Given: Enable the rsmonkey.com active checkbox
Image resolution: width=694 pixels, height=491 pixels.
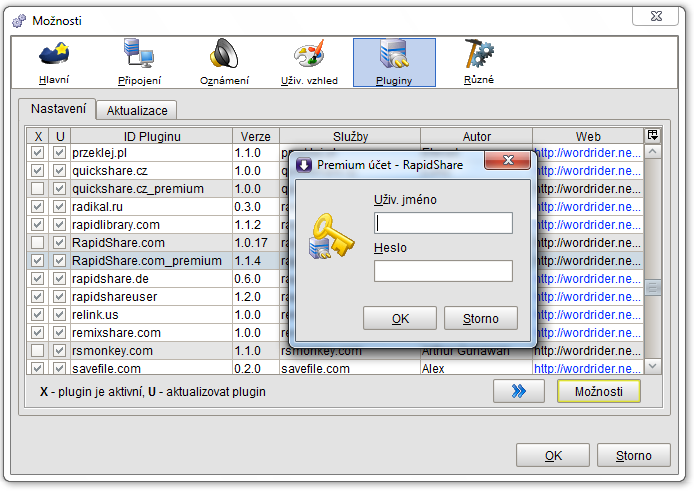Looking at the screenshot, I should pos(38,351).
